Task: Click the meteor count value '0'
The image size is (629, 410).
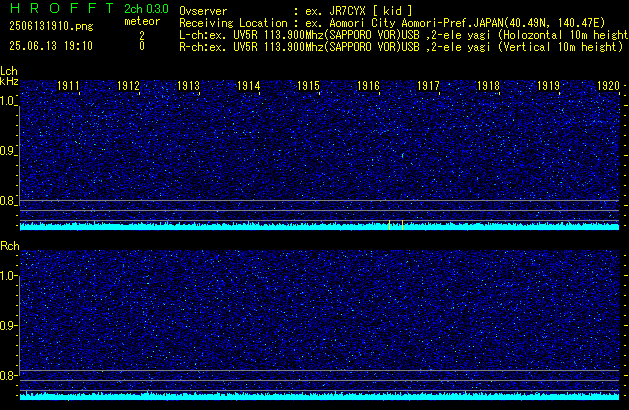Action: (x=142, y=46)
